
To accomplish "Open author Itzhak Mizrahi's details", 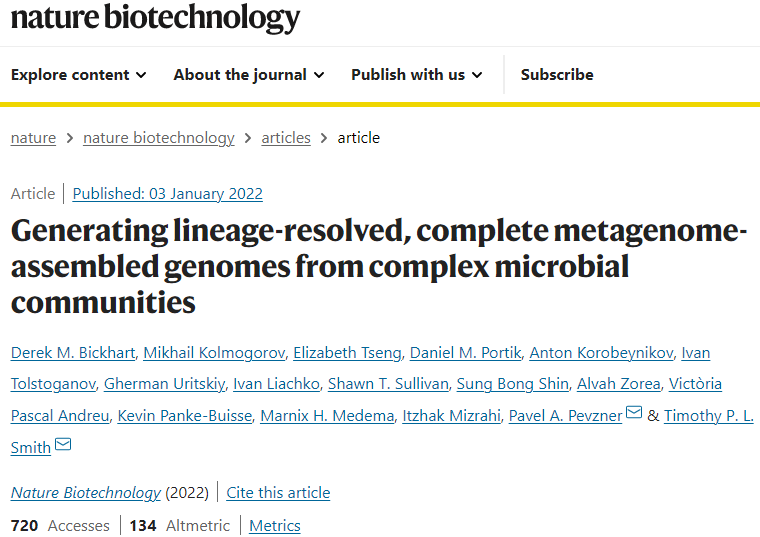I will click(x=451, y=416).
